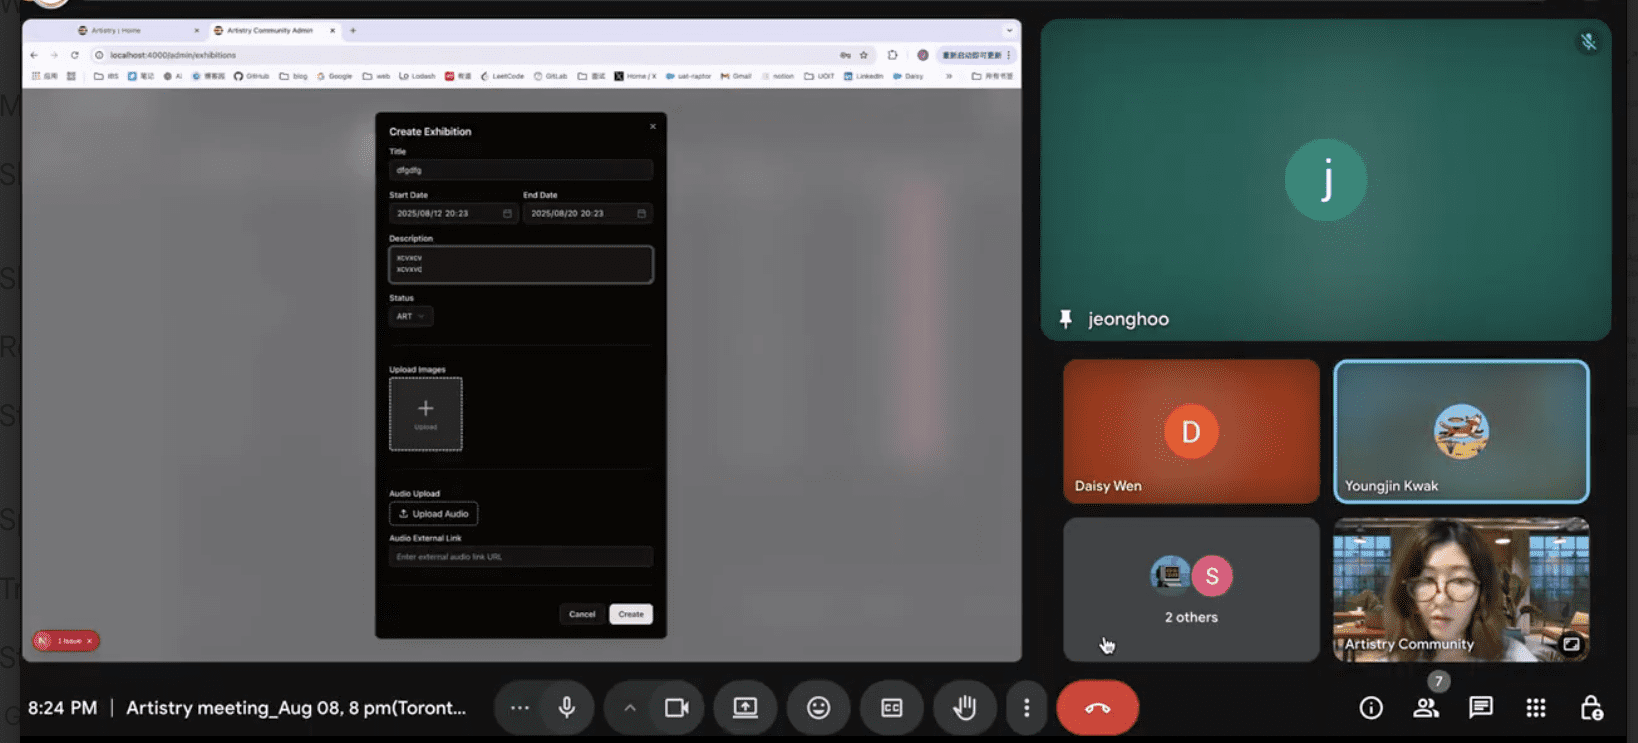The image size is (1638, 743).
Task: Leave the call with red hangup button
Action: click(1097, 708)
